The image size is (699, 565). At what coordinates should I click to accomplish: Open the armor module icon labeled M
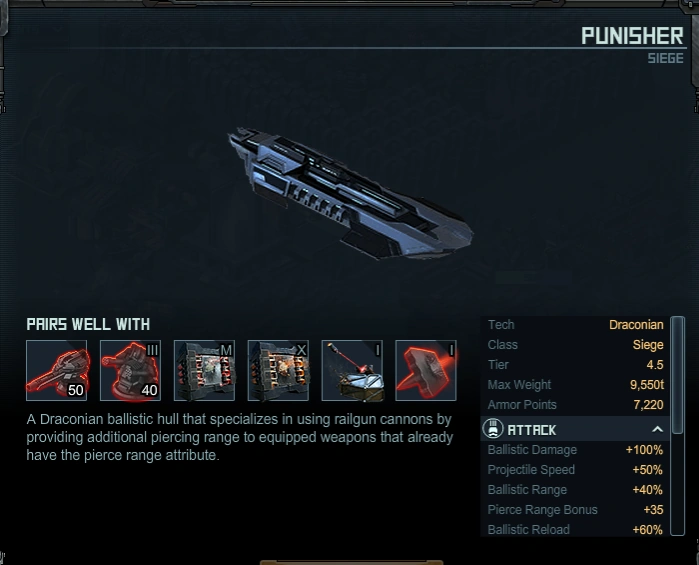pos(204,370)
